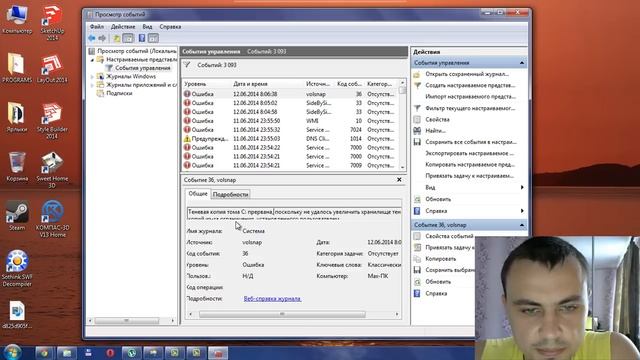Open LayOut 2014 desktop icon

pos(52,69)
